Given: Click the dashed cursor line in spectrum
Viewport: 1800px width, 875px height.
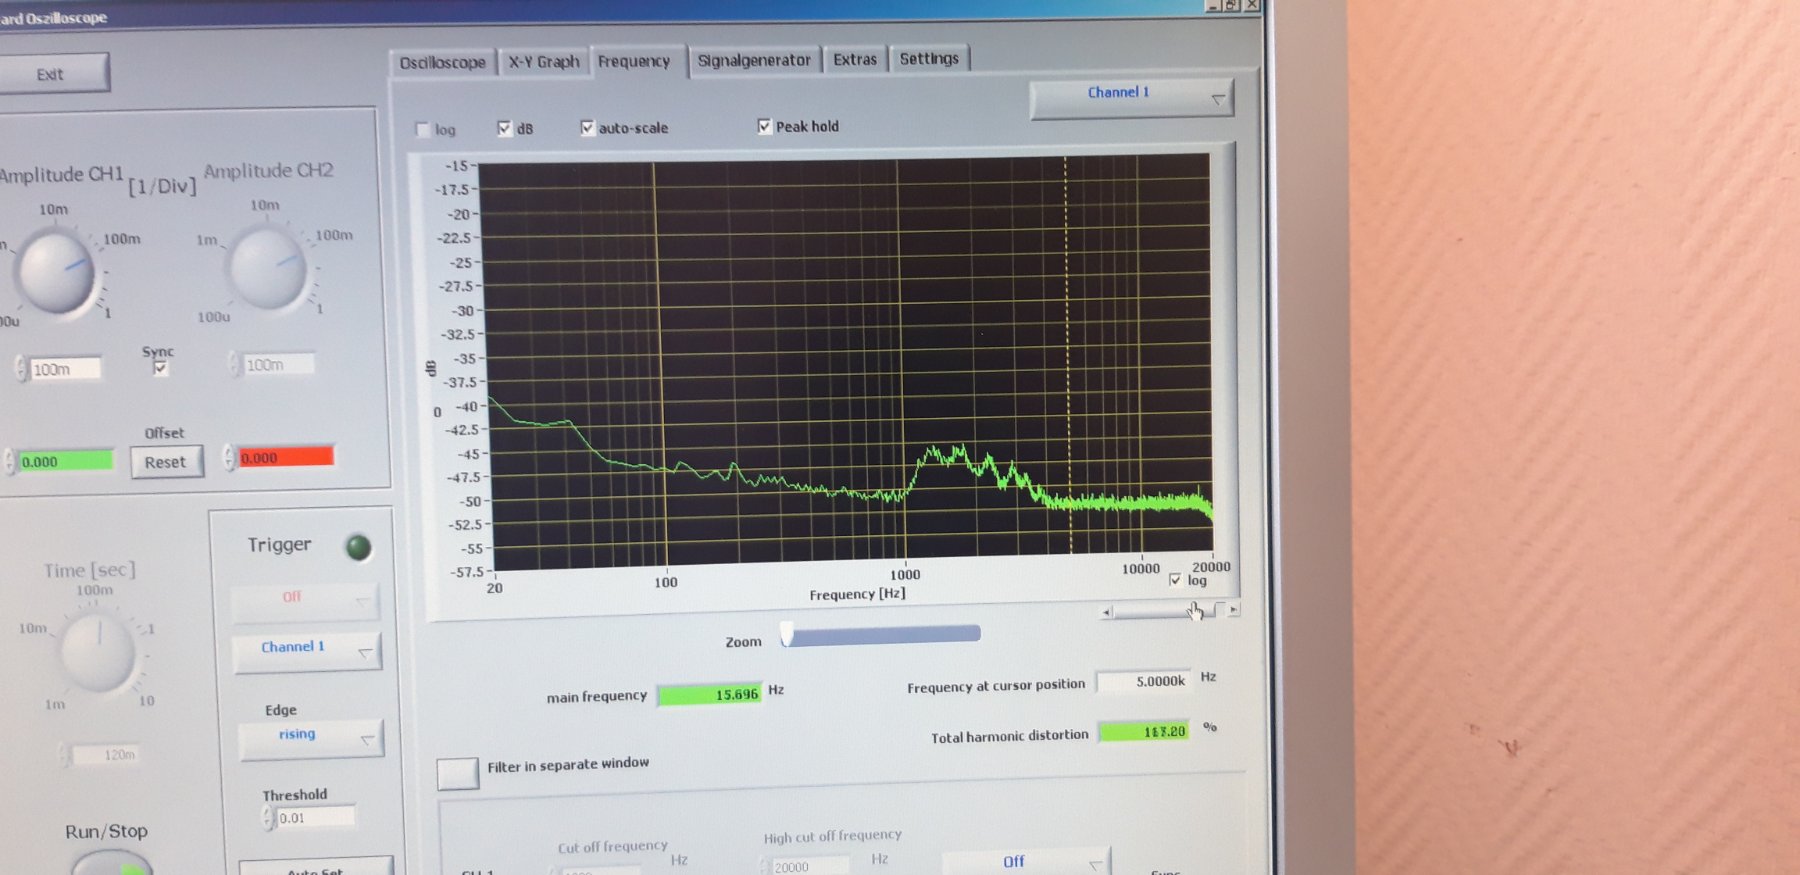Looking at the screenshot, I should click(x=1068, y=354).
